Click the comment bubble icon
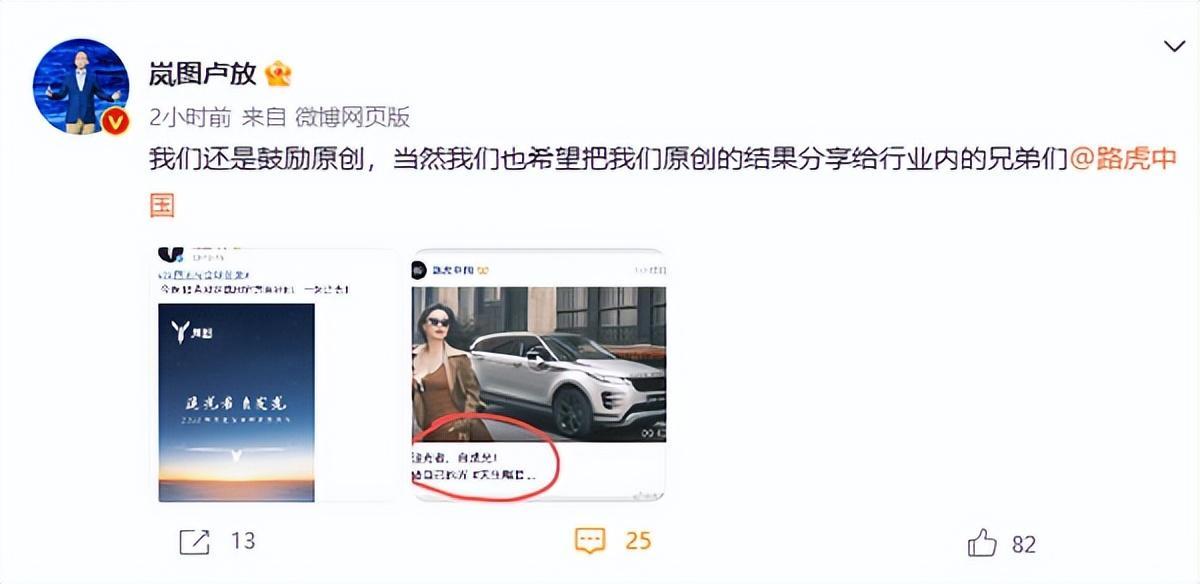 pos(591,541)
